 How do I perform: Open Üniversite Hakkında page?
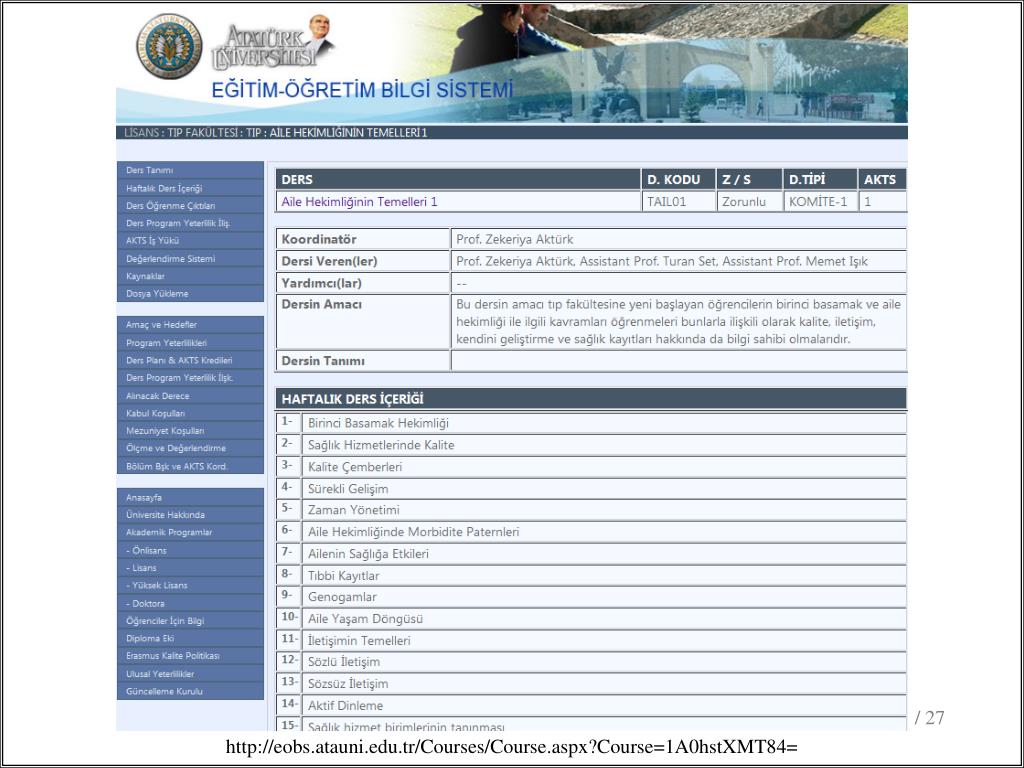tap(190, 515)
